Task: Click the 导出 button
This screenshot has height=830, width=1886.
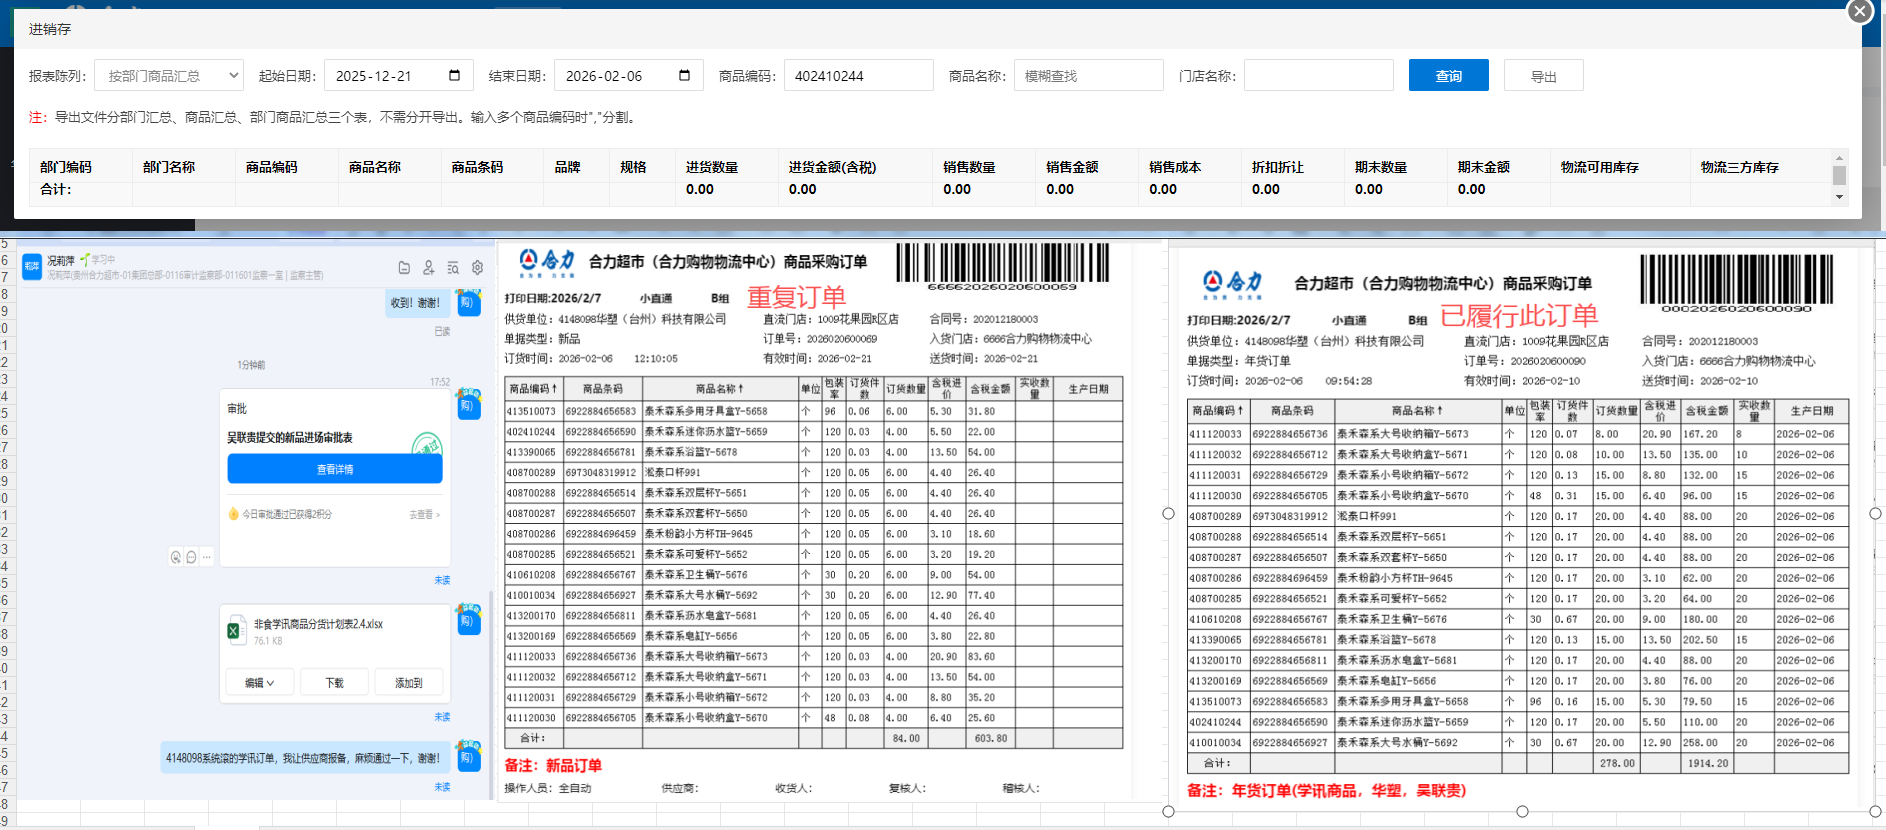Action: tap(1543, 76)
